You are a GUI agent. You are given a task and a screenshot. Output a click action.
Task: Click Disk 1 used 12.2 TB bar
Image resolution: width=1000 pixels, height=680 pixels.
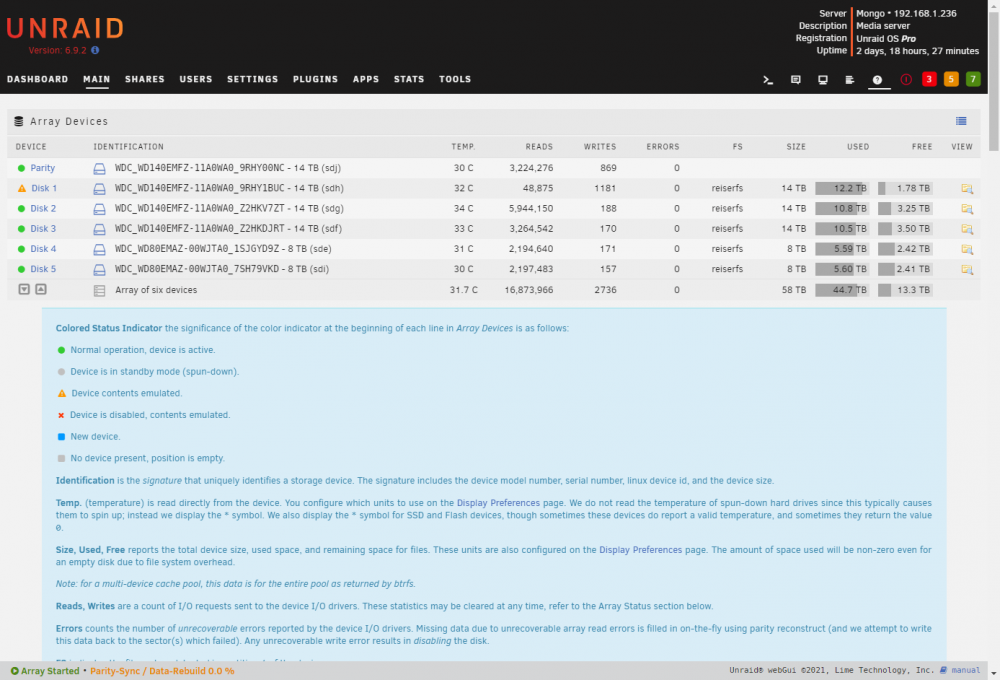tap(842, 188)
